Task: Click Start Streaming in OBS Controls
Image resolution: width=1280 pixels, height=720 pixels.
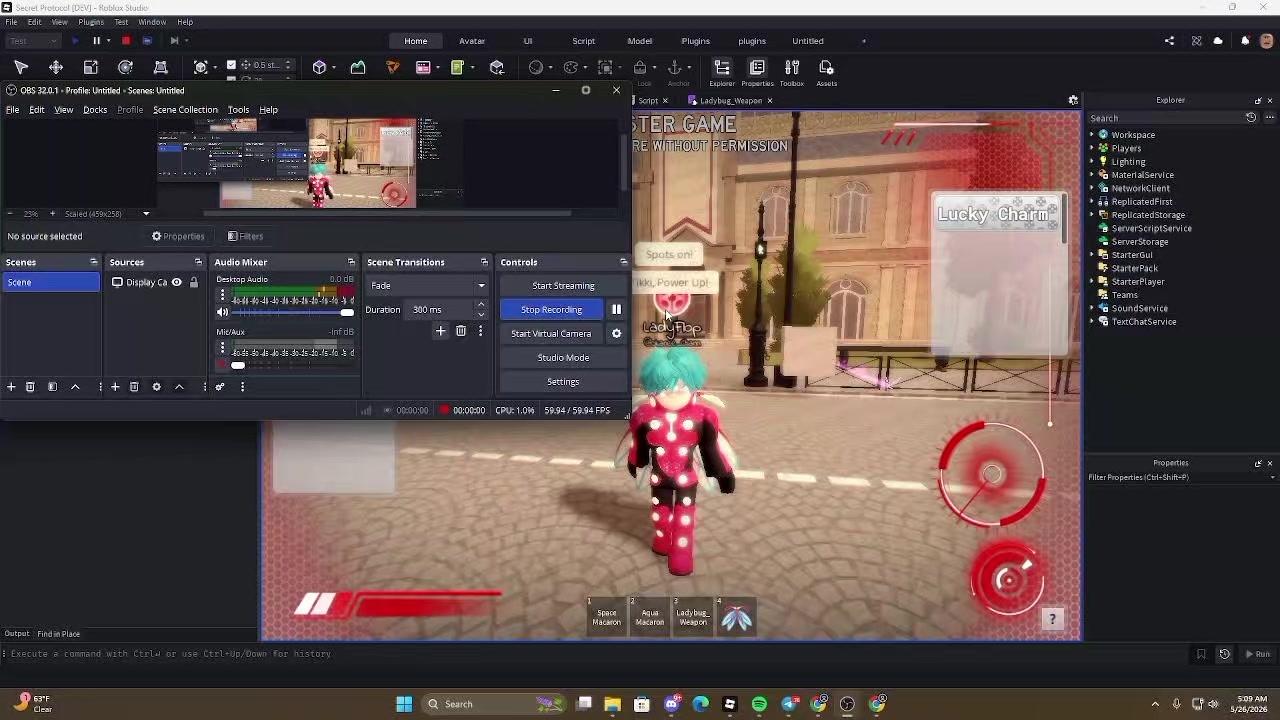Action: click(x=563, y=286)
